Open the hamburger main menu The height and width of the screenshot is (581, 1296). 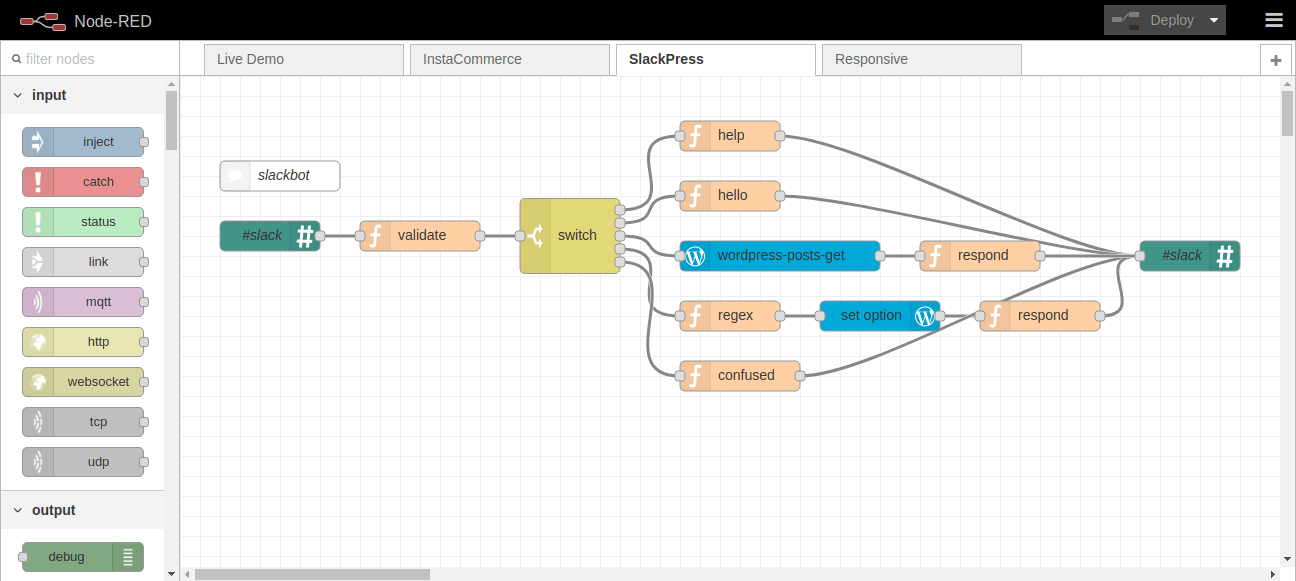pos(1273,20)
